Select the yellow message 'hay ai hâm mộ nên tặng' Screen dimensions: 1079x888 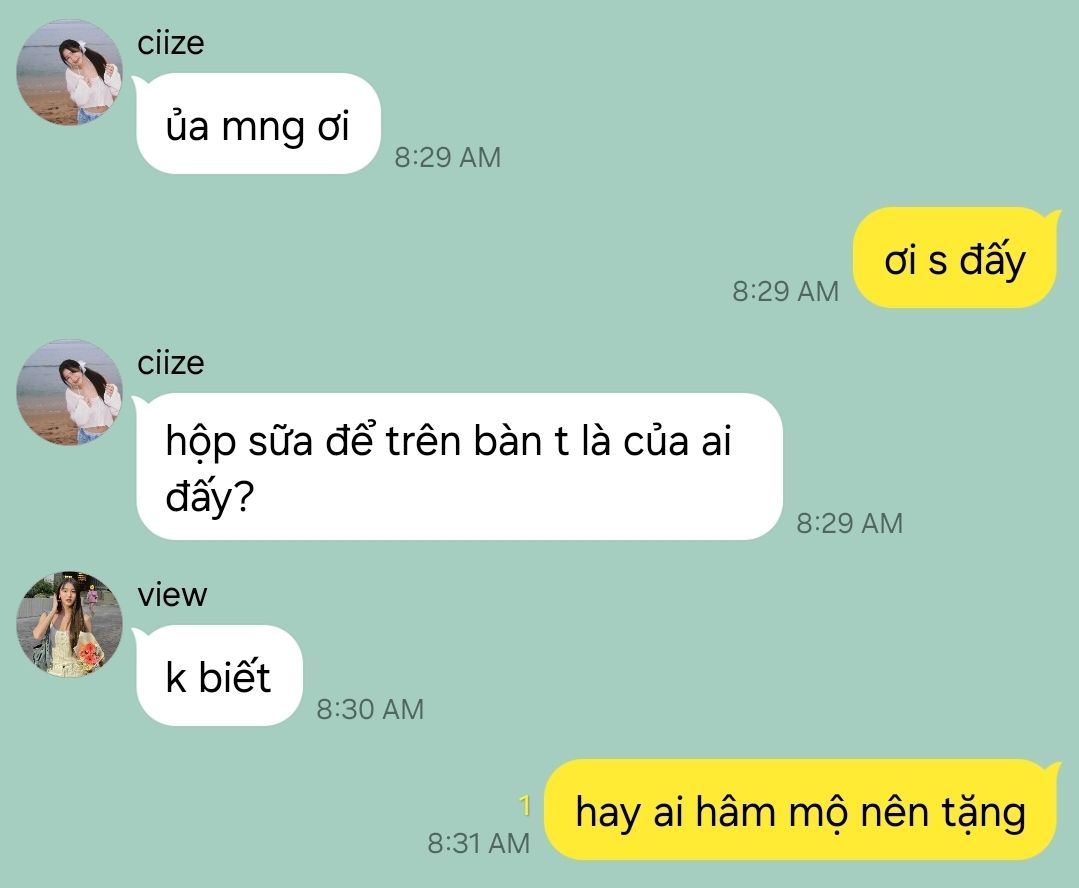[x=800, y=810]
